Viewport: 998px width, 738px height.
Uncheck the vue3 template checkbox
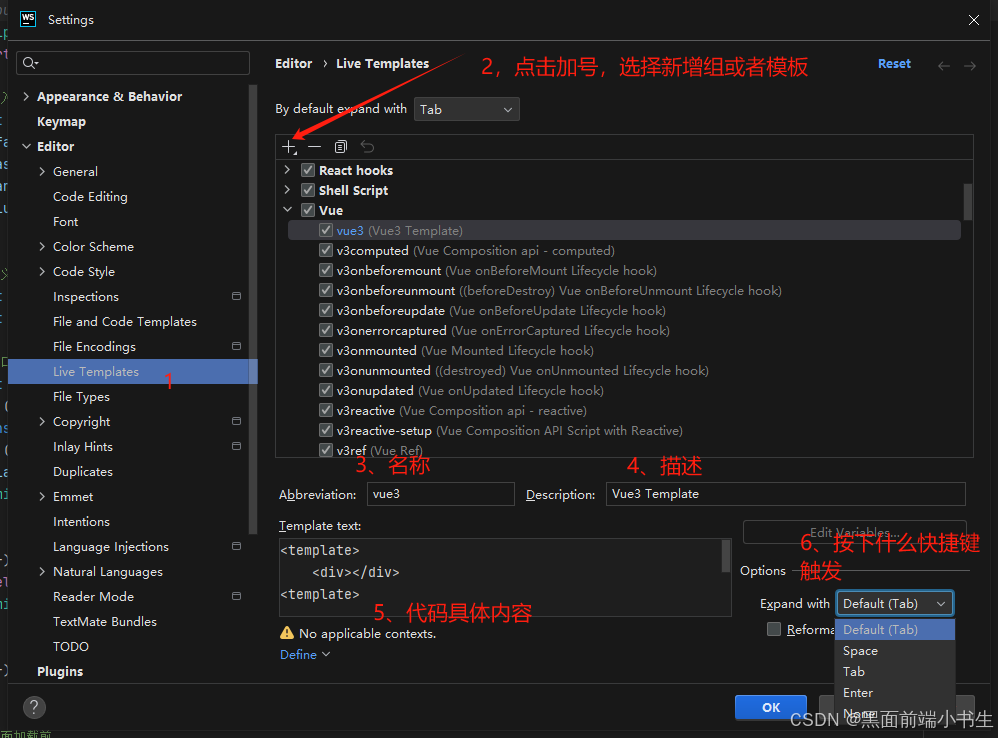[x=326, y=230]
